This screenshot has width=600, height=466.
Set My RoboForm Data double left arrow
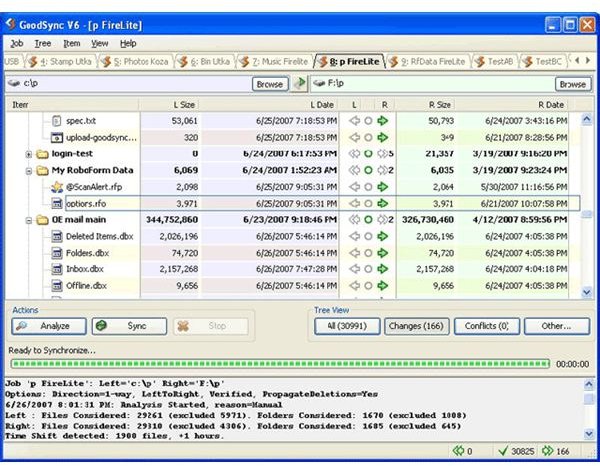pyautogui.click(x=355, y=170)
